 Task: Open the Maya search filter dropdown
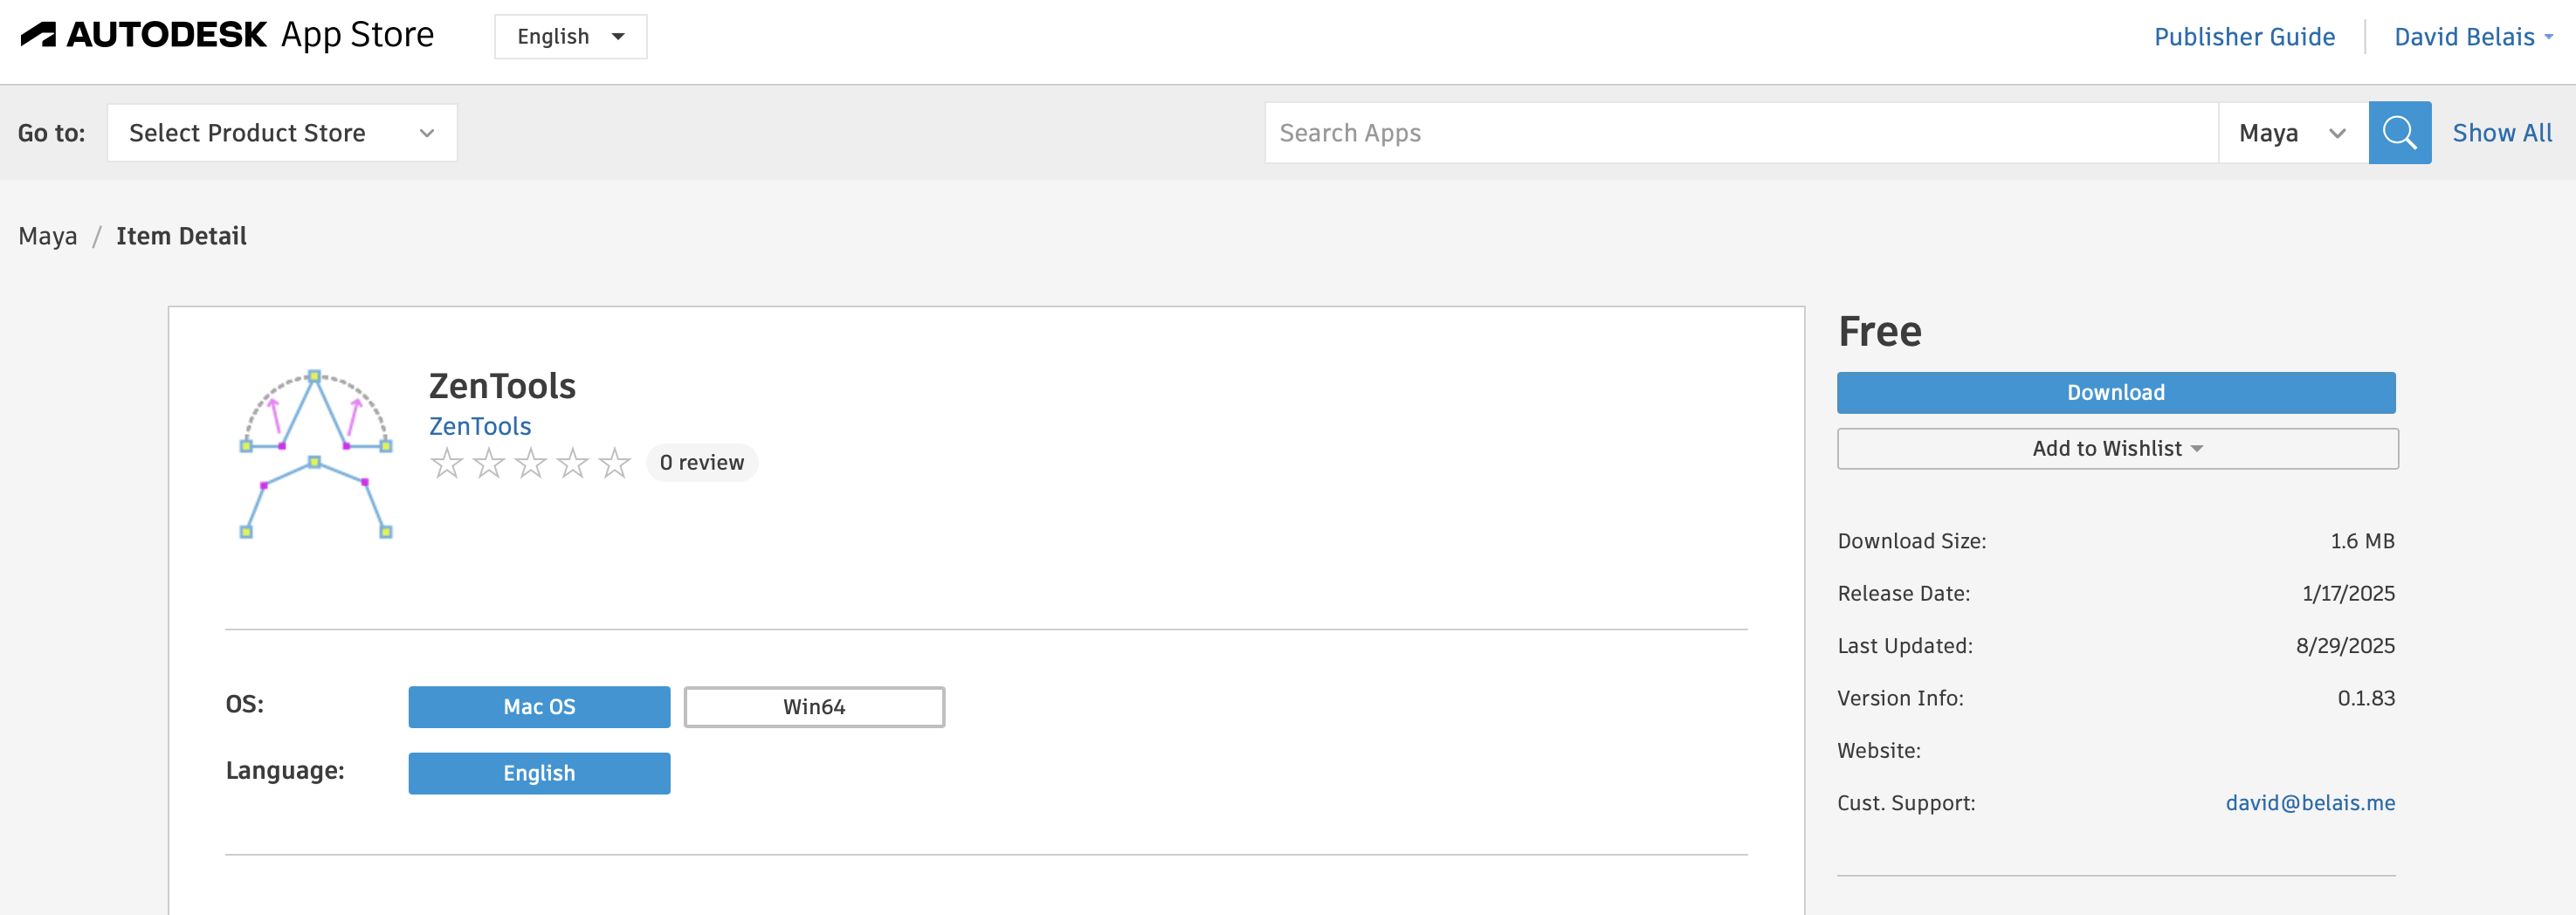[x=2292, y=133]
